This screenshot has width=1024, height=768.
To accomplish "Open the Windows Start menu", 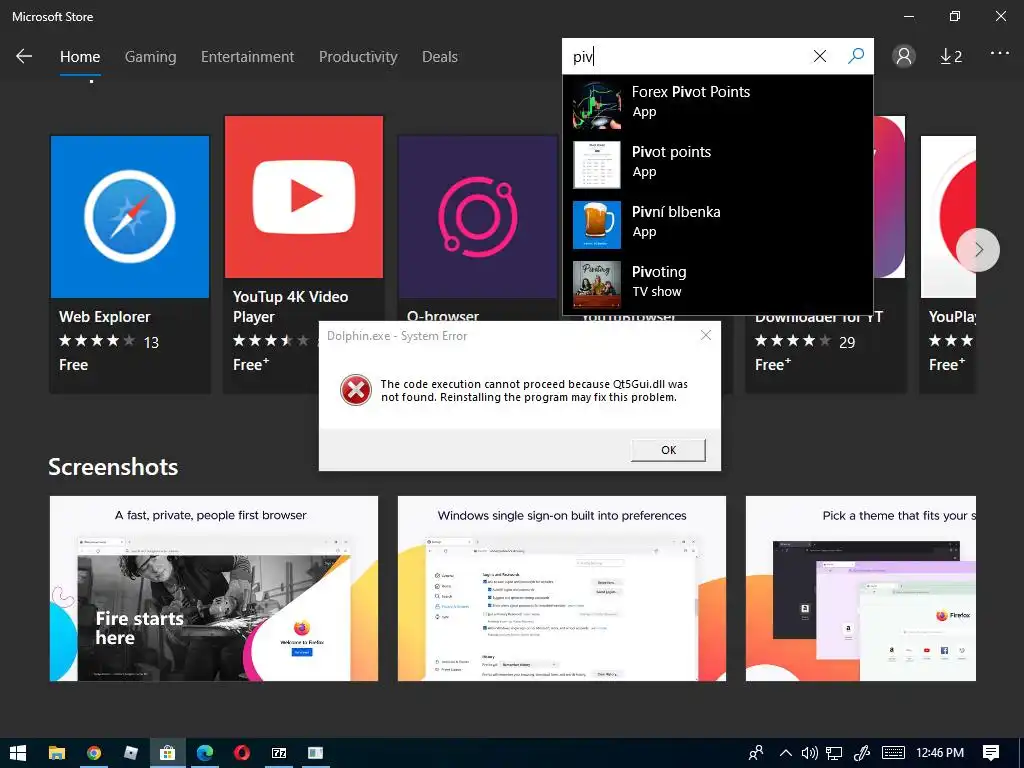I will pyautogui.click(x=18, y=753).
